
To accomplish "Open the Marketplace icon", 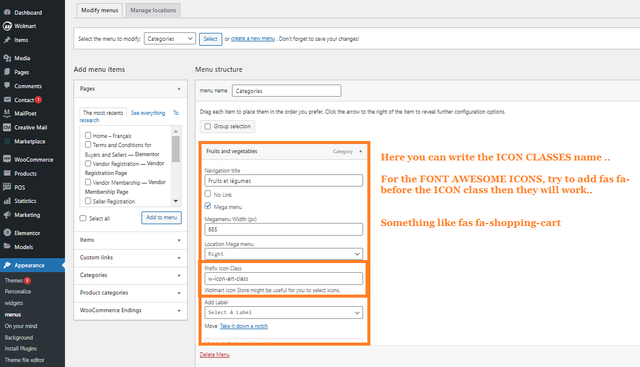I will (x=7, y=141).
